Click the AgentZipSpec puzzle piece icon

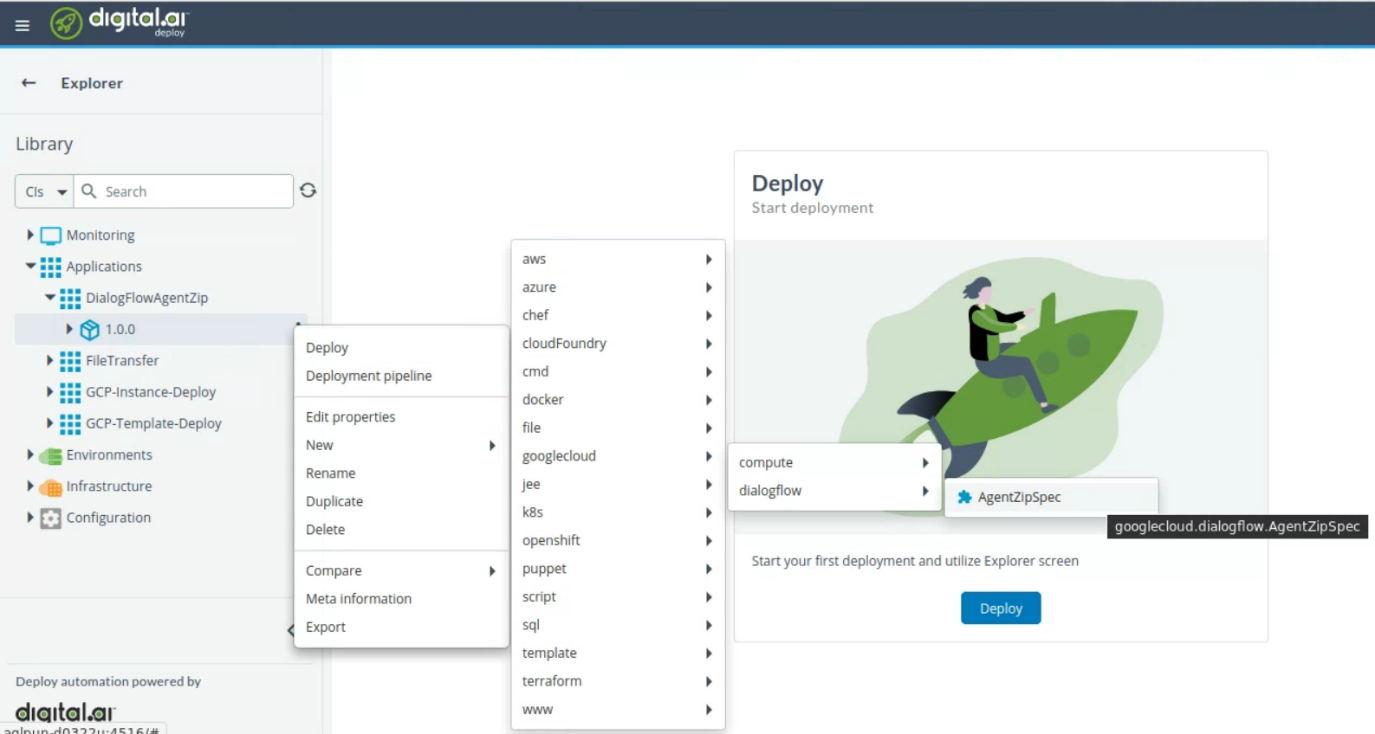pyautogui.click(x=964, y=497)
